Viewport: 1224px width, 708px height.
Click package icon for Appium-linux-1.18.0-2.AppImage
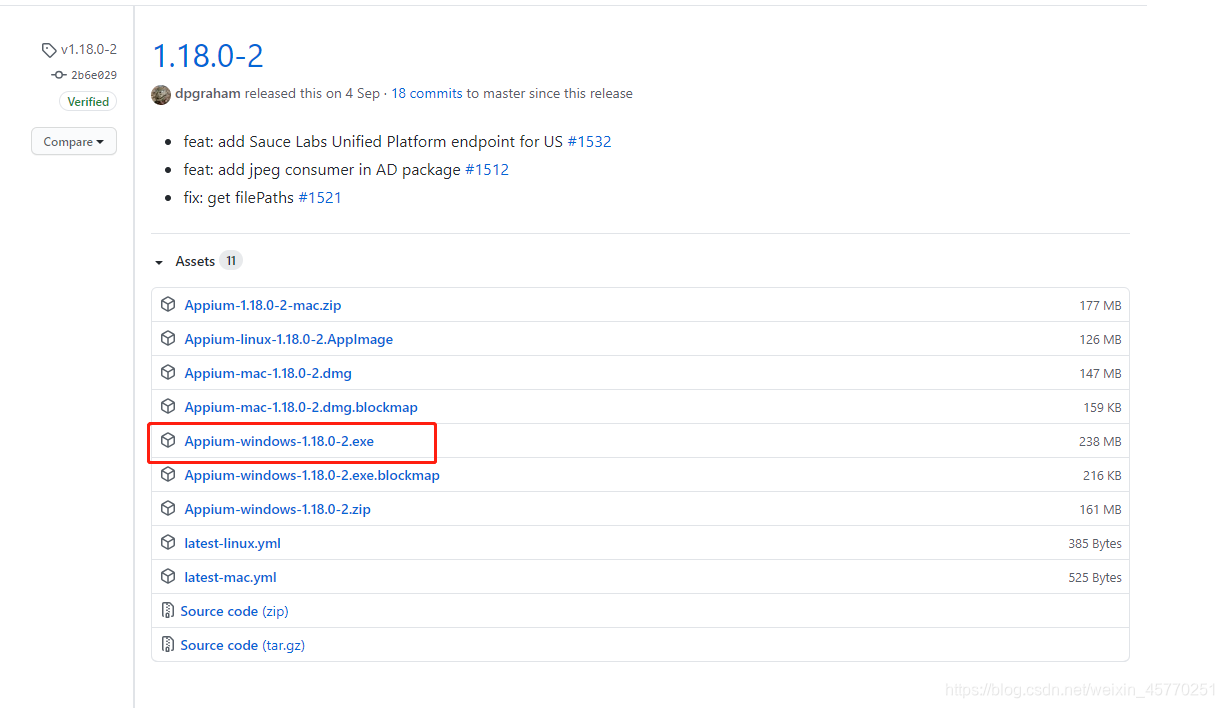tap(168, 338)
